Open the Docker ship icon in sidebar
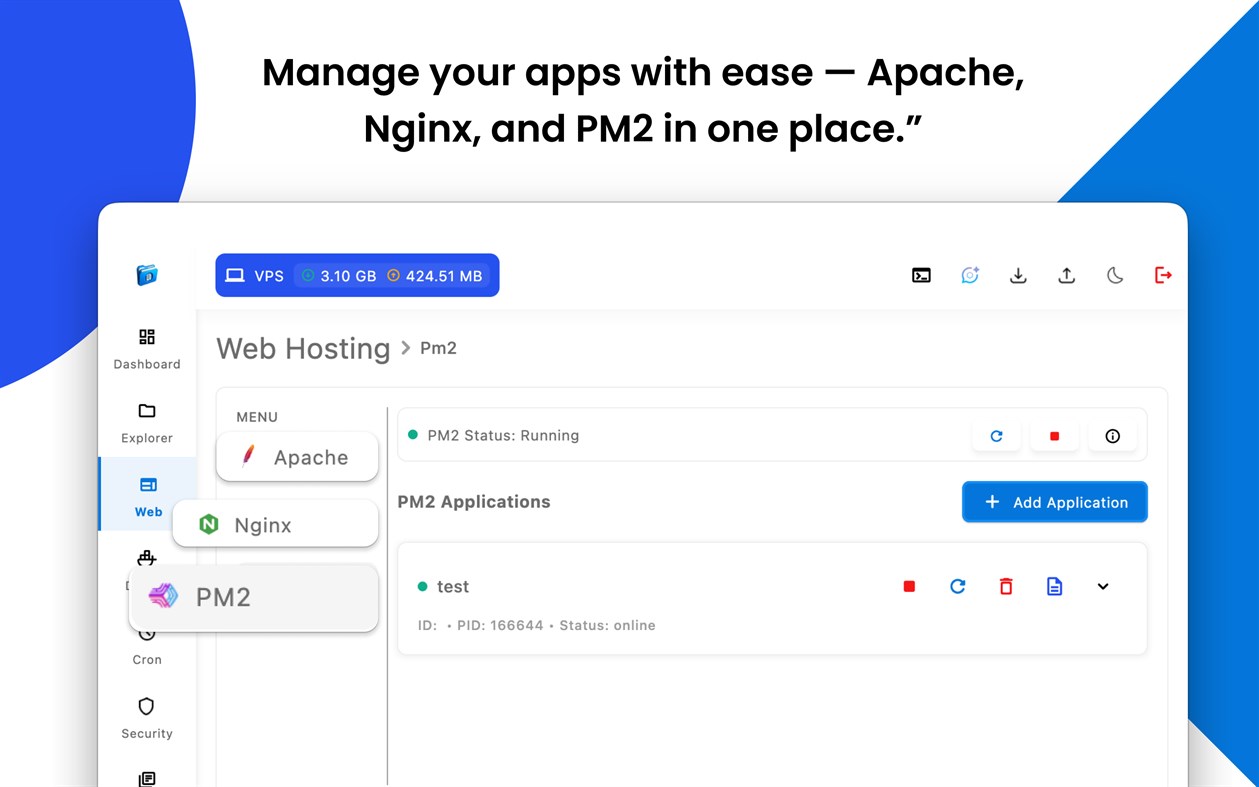Viewport: 1259px width, 787px height. (147, 557)
